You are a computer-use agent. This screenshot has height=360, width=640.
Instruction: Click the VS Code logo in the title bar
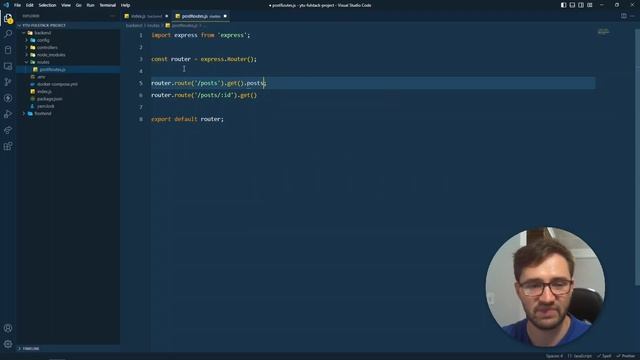(x=6, y=5)
